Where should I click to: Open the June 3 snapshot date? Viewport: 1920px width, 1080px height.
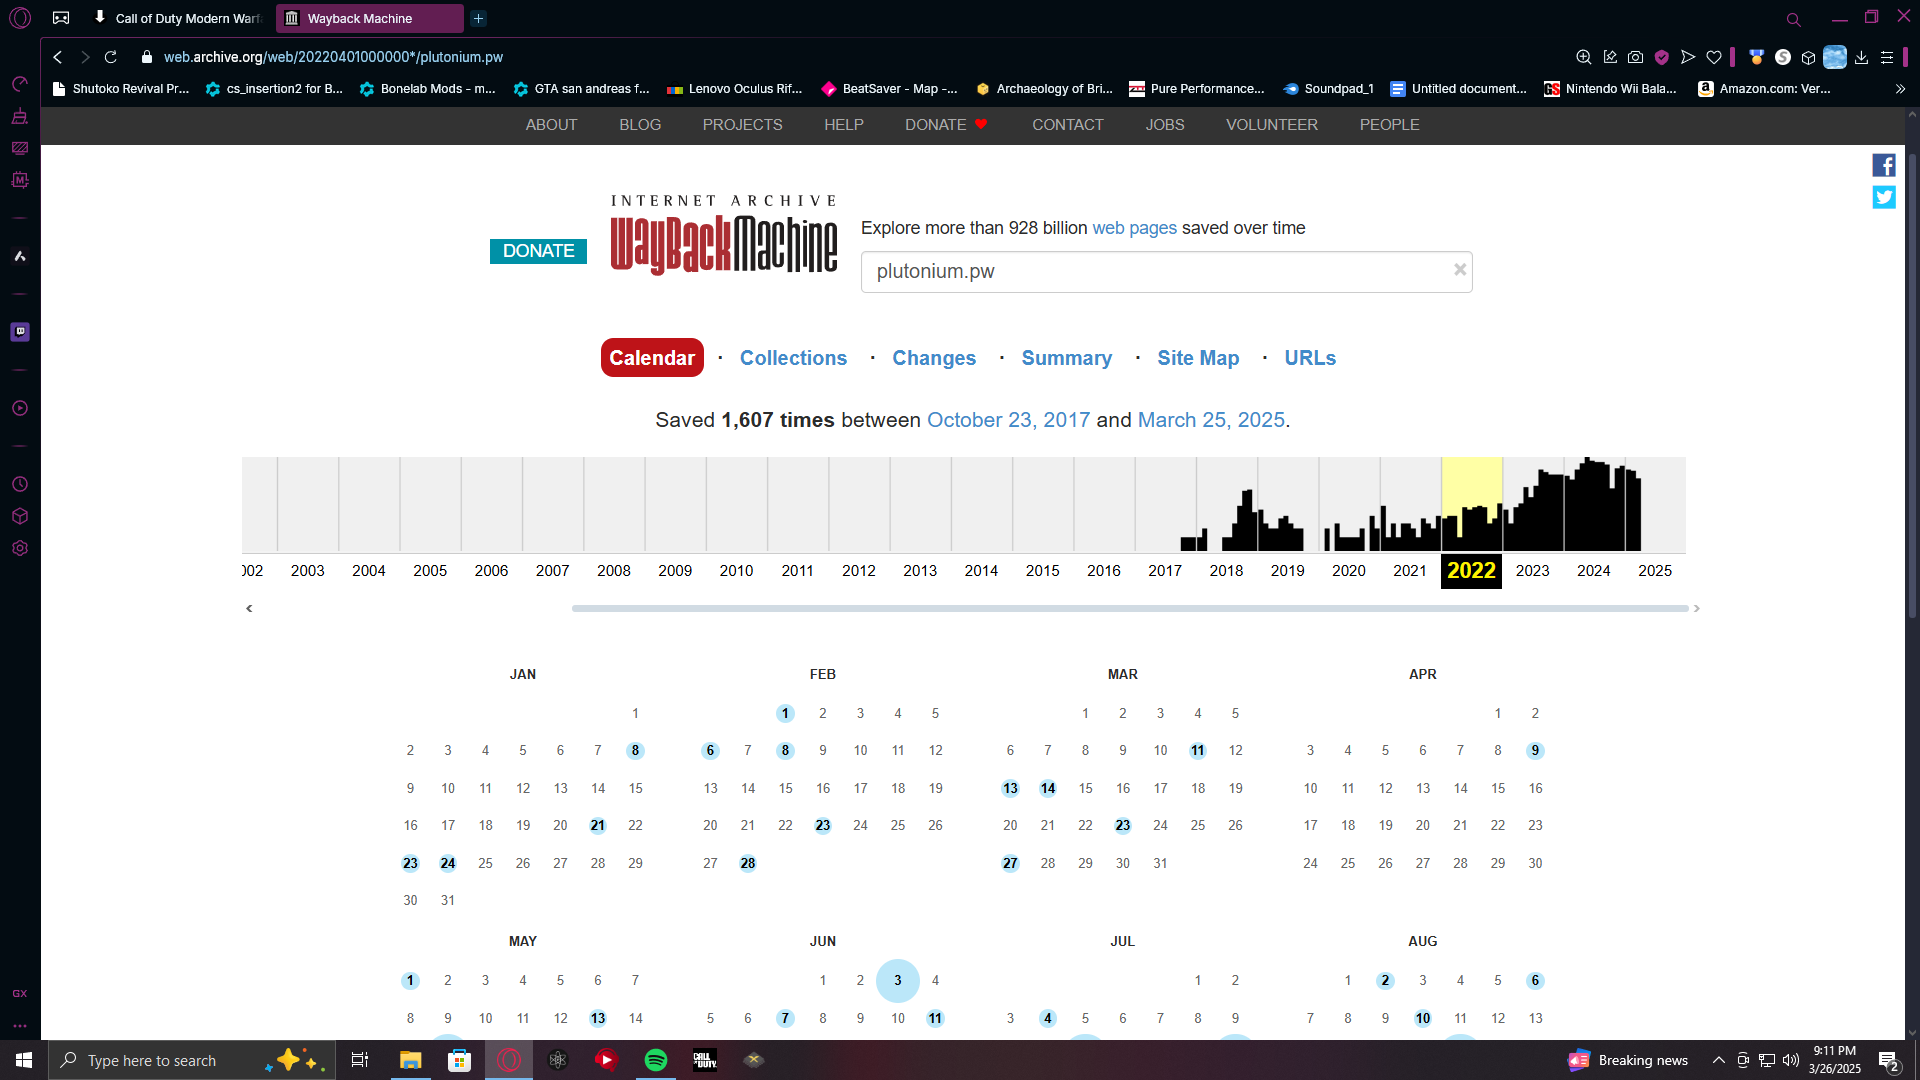[x=897, y=981]
